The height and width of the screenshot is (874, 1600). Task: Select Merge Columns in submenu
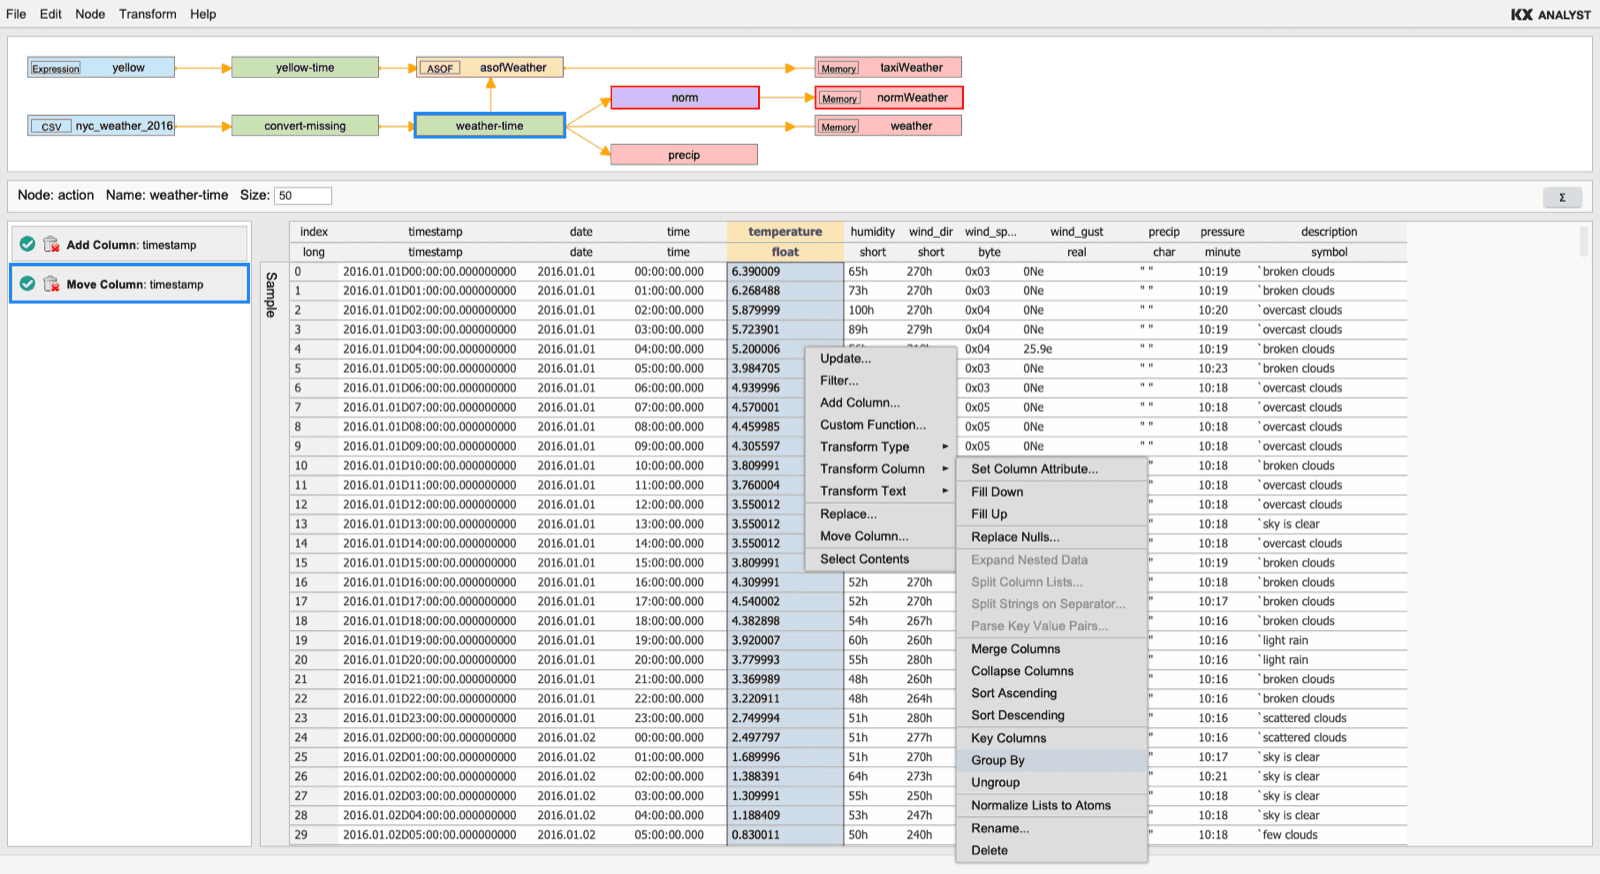[x=1051, y=649]
